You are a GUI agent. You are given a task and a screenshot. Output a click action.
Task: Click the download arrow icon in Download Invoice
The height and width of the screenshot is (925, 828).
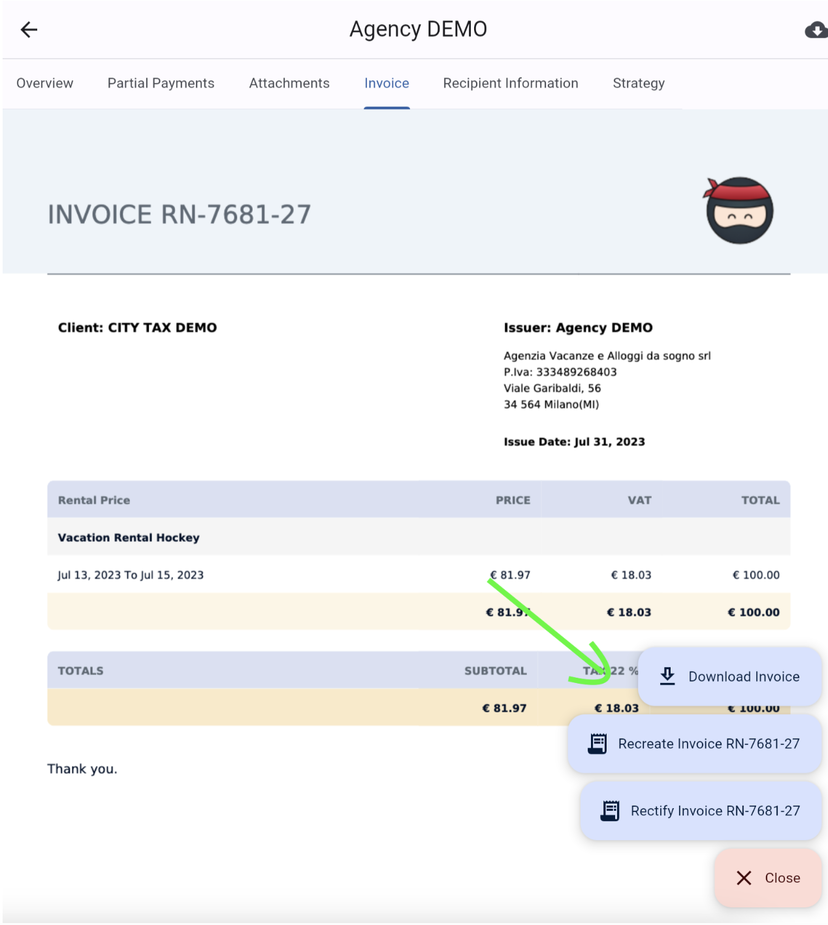point(667,677)
